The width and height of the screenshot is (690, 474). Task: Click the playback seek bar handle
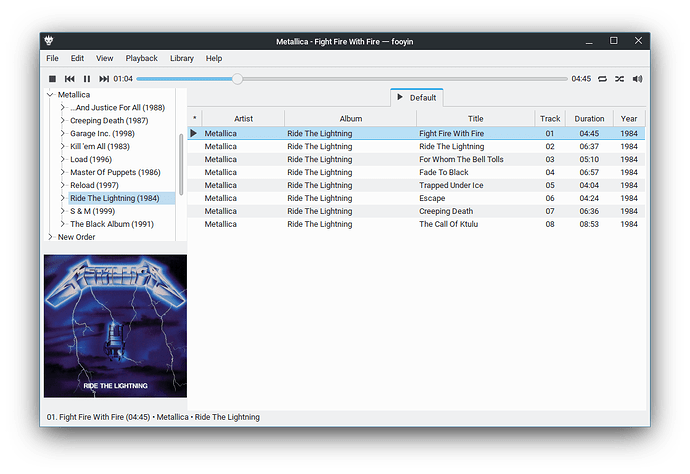point(237,78)
